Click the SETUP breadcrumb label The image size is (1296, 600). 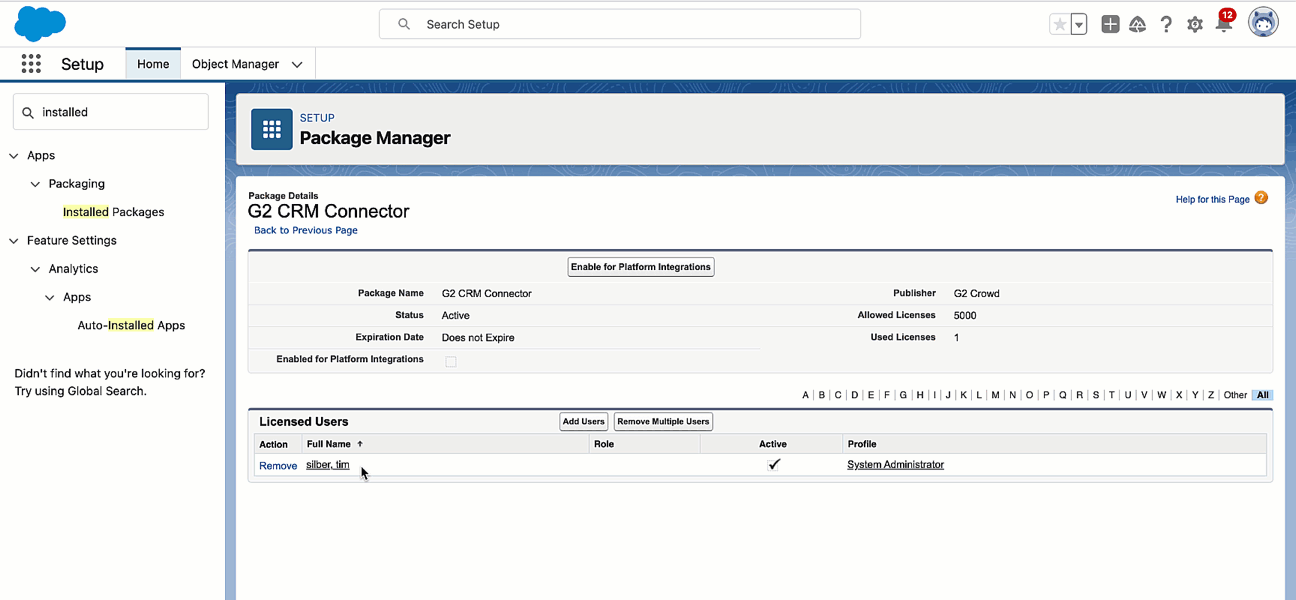pos(317,118)
